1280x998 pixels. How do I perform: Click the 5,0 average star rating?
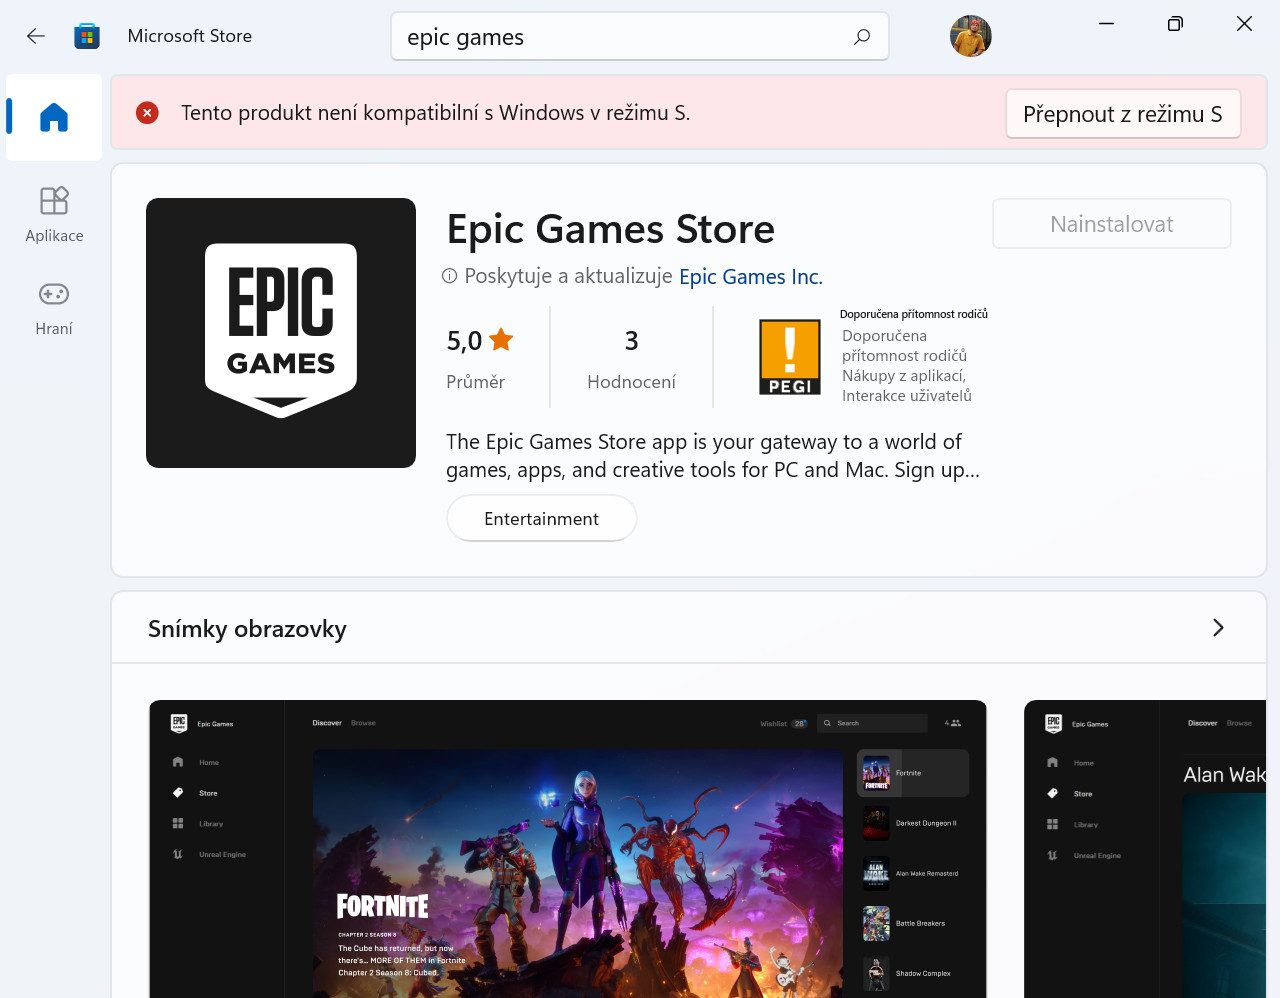[x=480, y=341]
